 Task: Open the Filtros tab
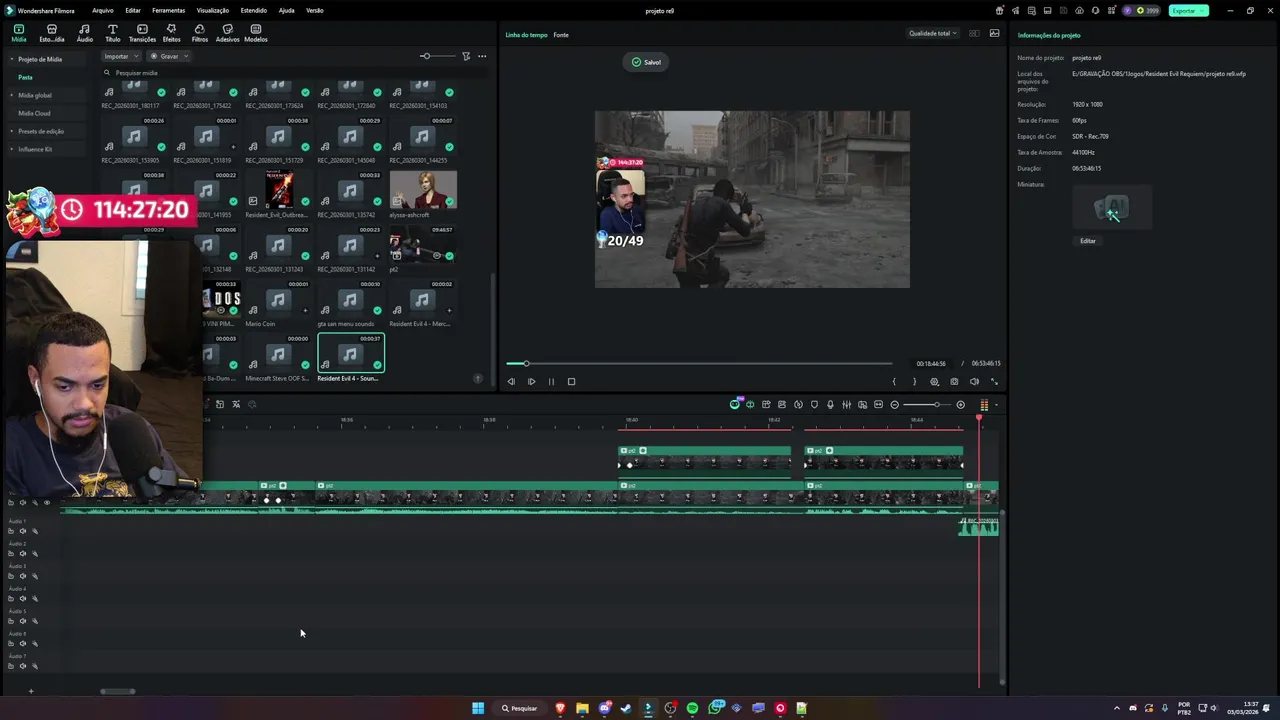200,34
